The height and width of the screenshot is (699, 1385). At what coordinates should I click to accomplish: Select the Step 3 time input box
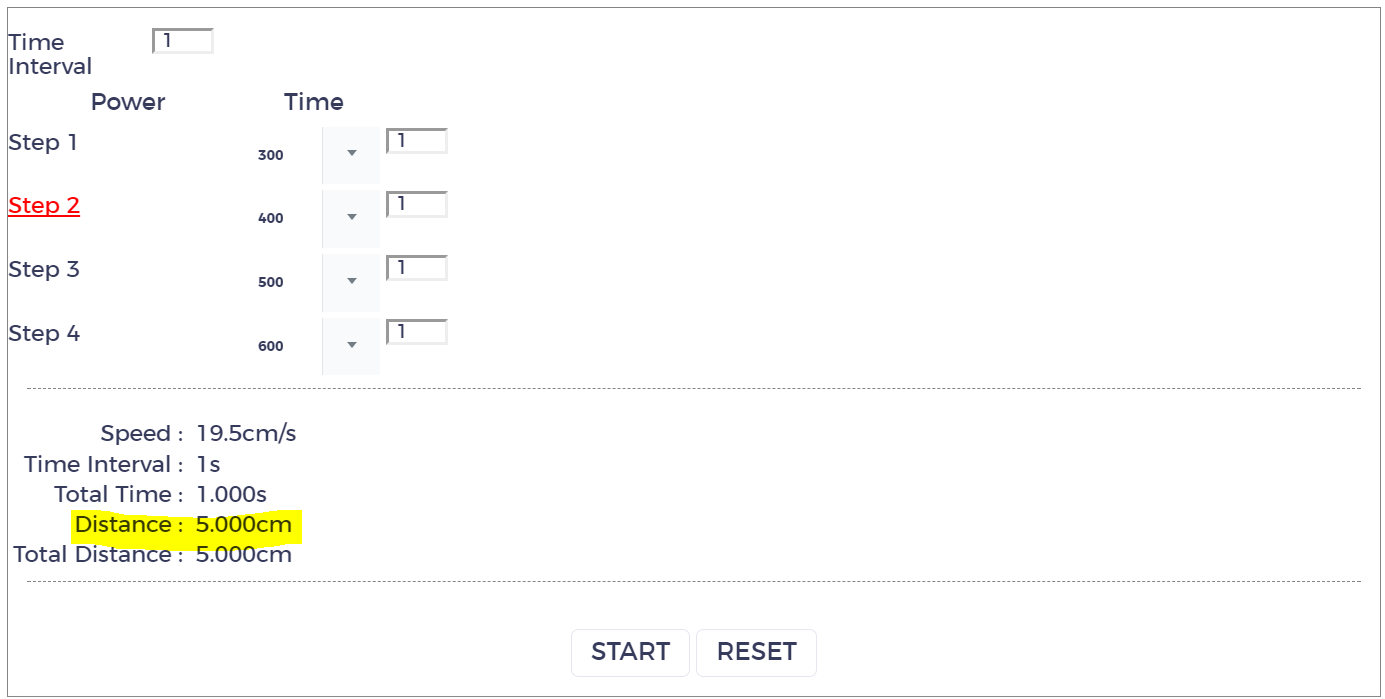pyautogui.click(x=417, y=269)
